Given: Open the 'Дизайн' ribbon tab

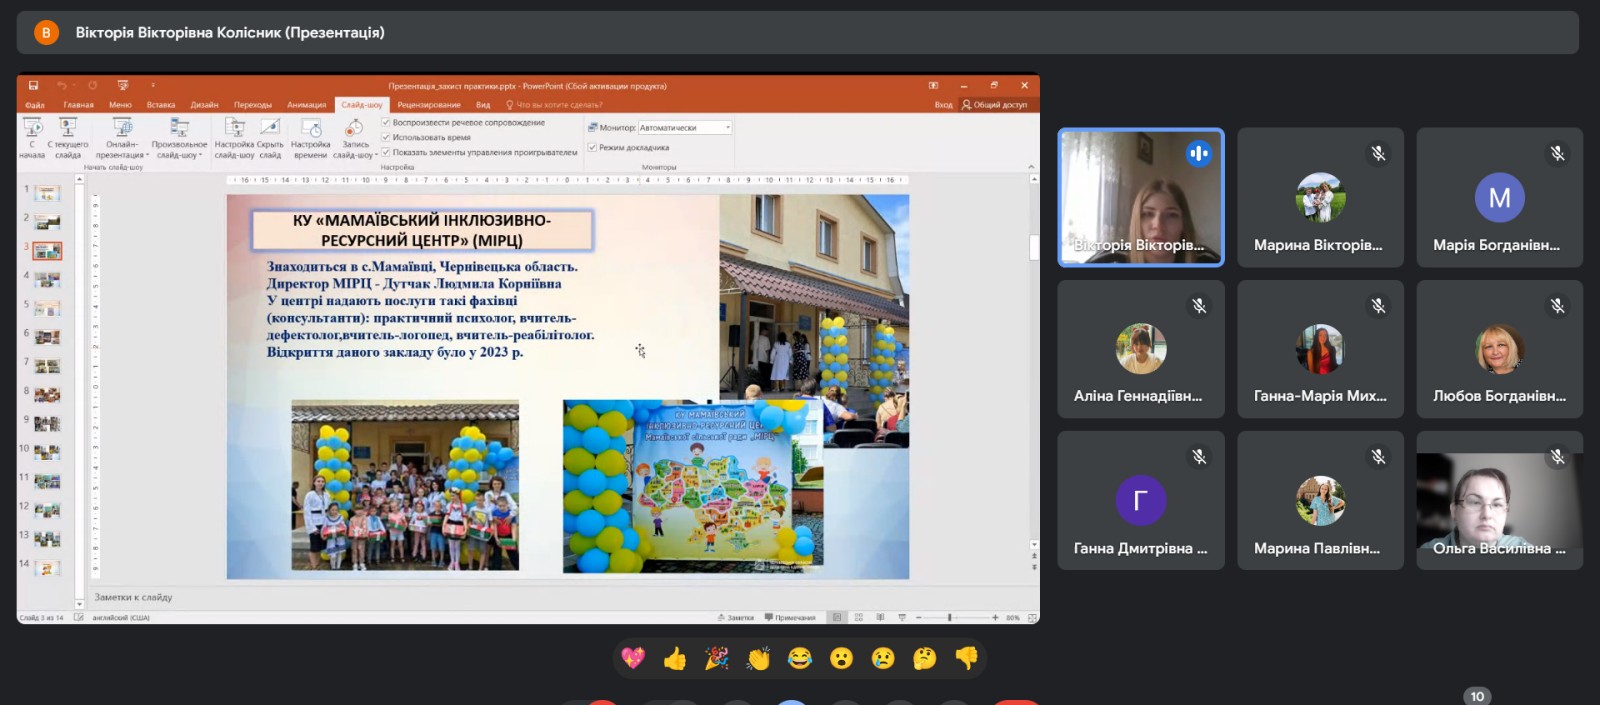Looking at the screenshot, I should 204,105.
